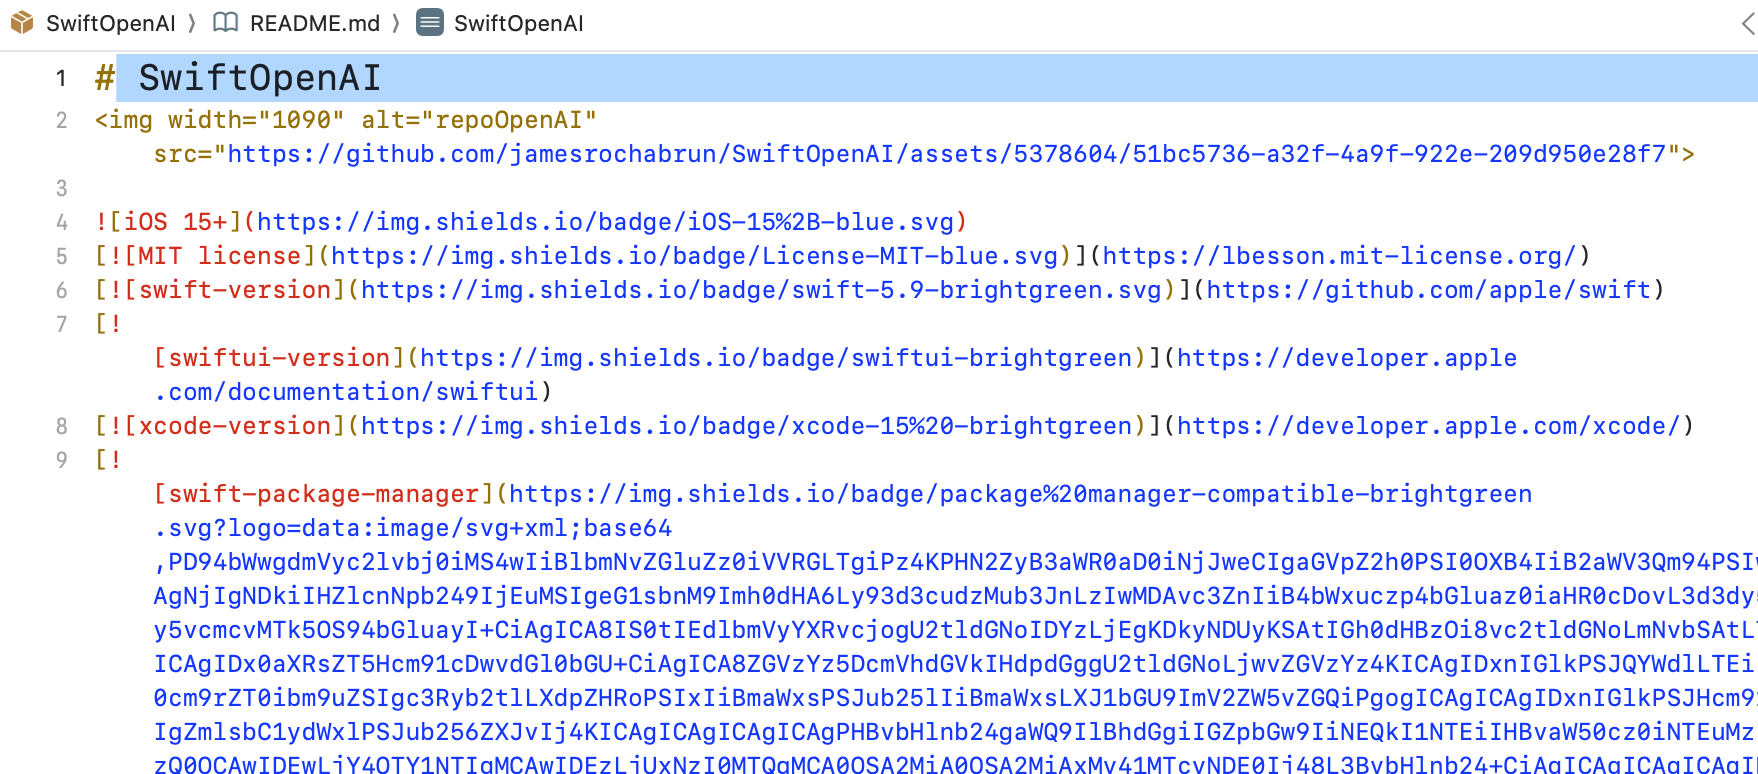Open the SwiftOpenAI heading breadcrumb item
The height and width of the screenshot is (774, 1758).
[519, 23]
